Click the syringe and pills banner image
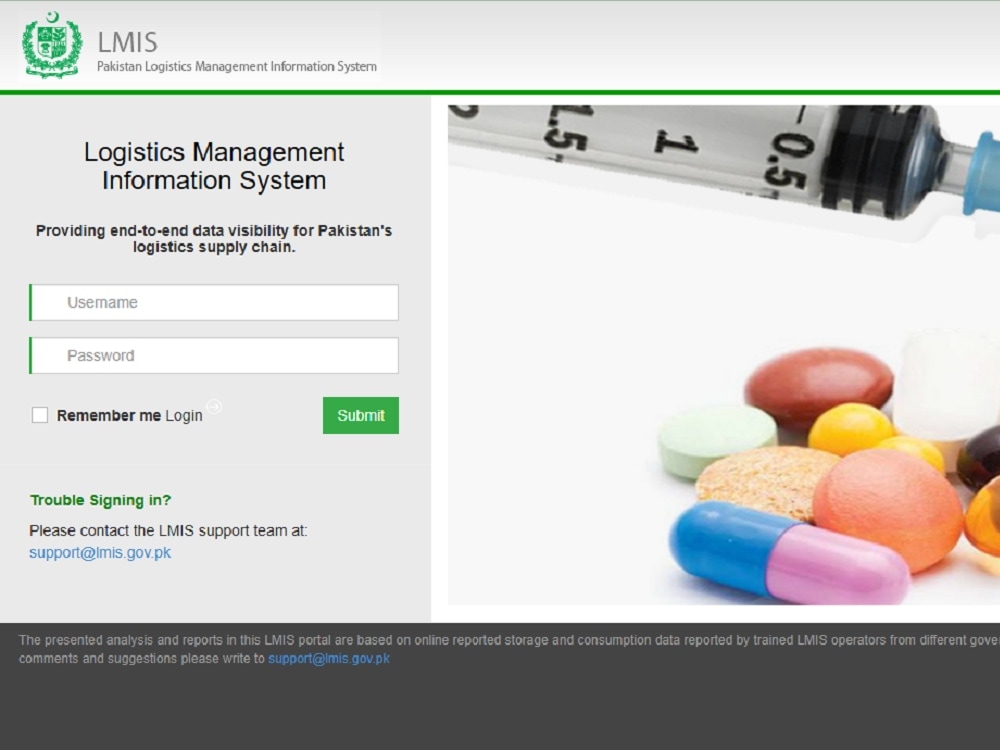The image size is (1000, 750). (724, 355)
